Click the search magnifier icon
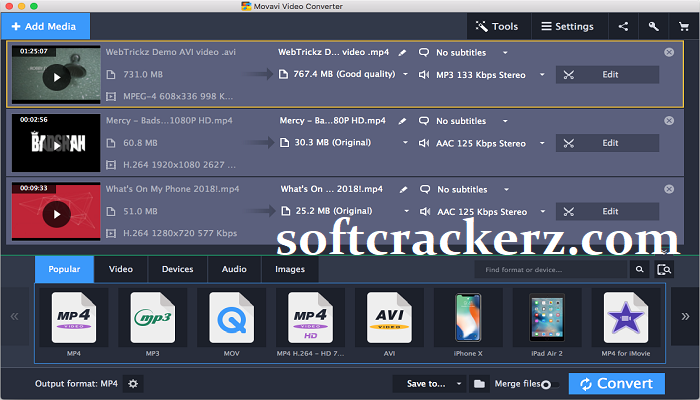700x400 pixels. (x=640, y=270)
